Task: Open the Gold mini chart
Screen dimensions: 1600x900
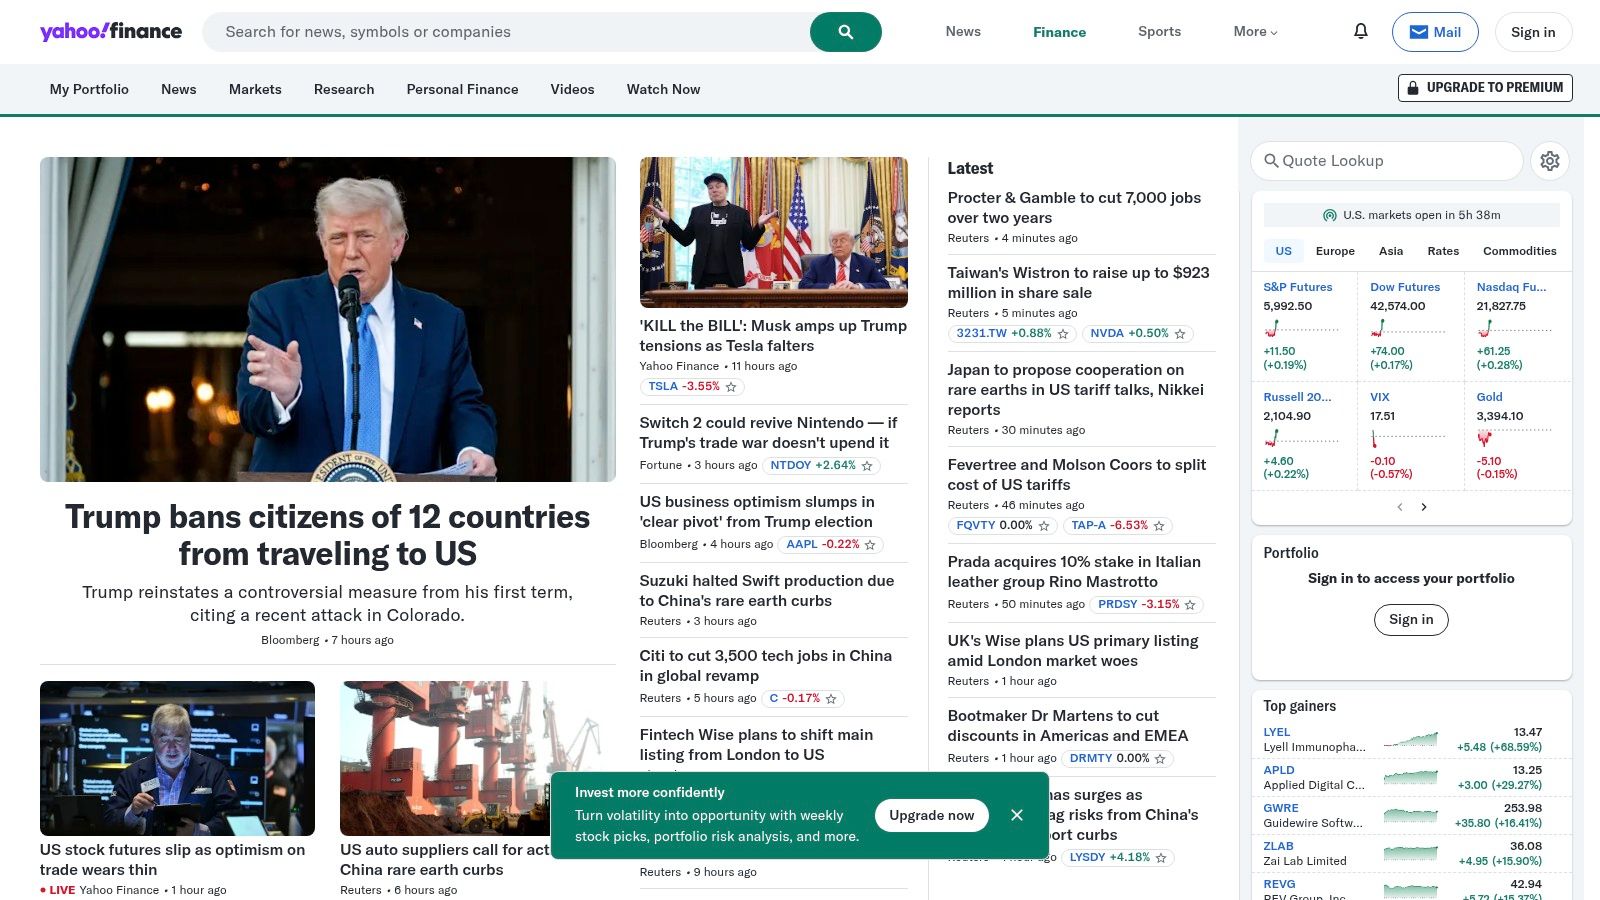Action: pos(1514,438)
